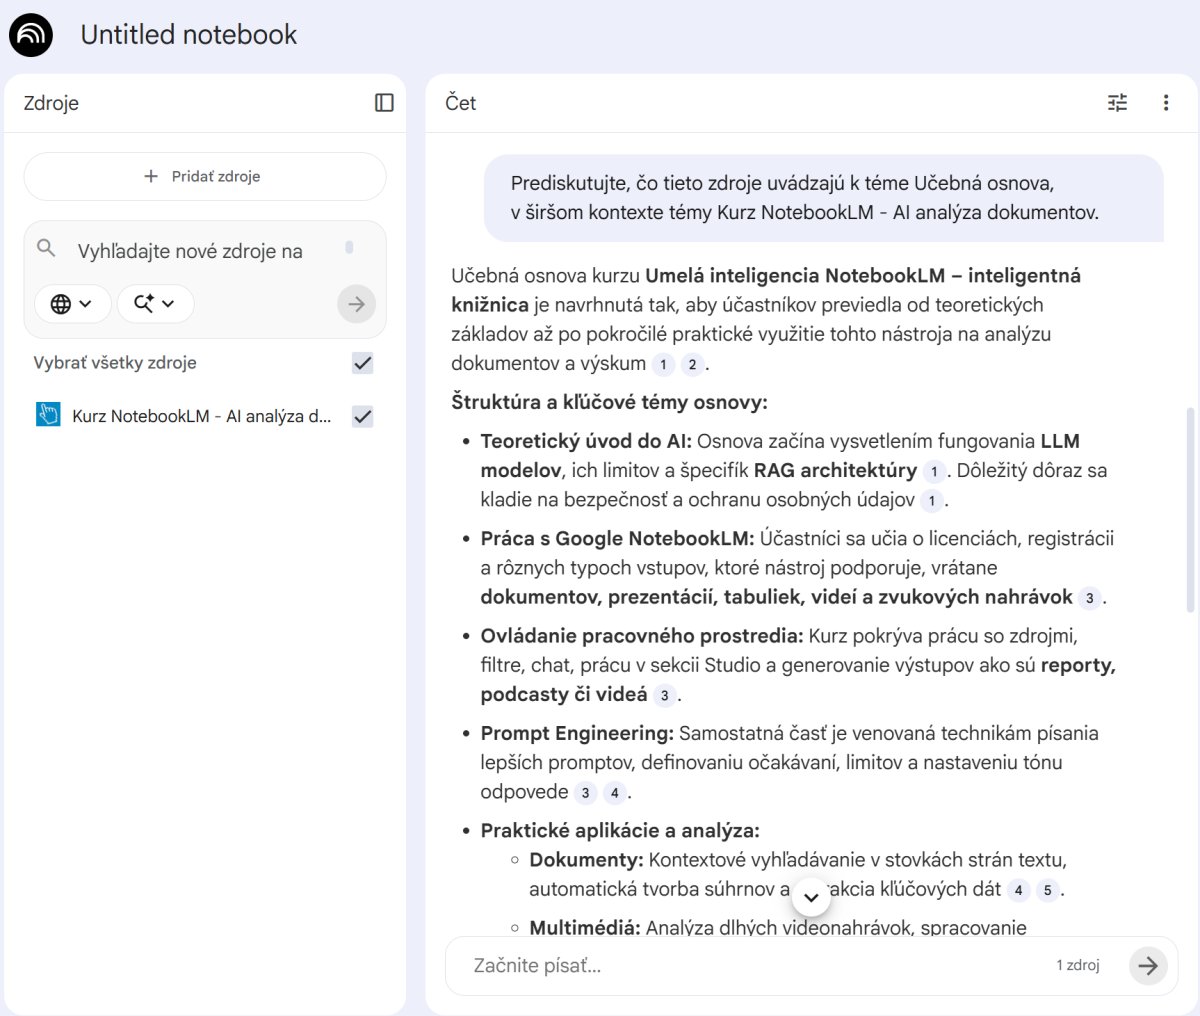Click the source icon beside Kurz NotebookLM
This screenshot has width=1200, height=1016.
48,416
